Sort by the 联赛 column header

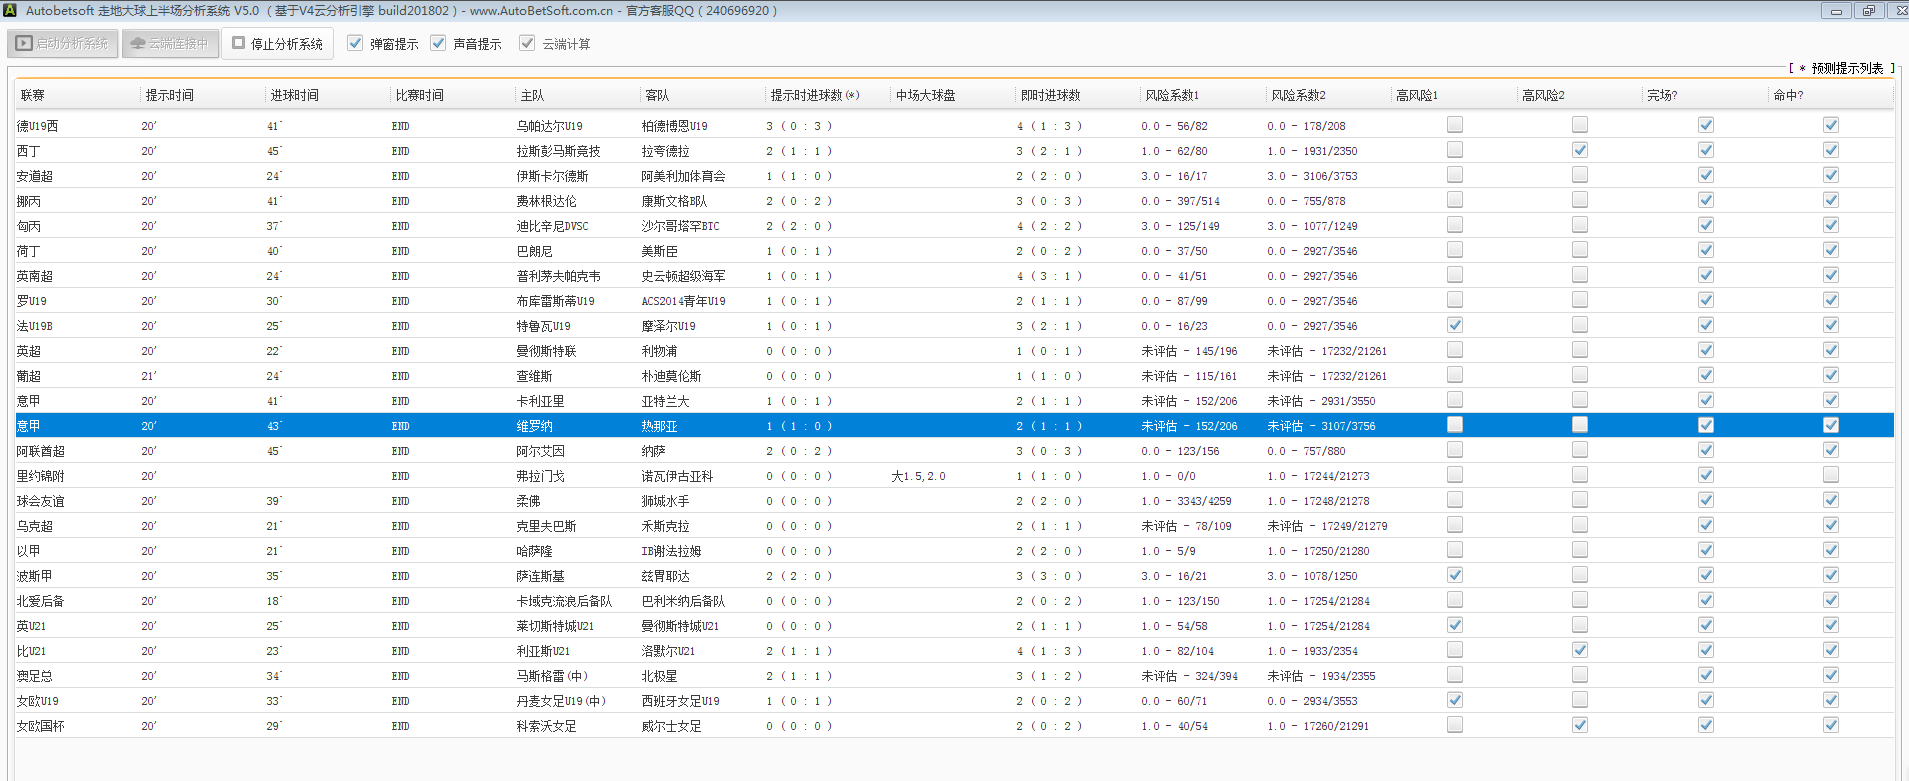coord(33,95)
